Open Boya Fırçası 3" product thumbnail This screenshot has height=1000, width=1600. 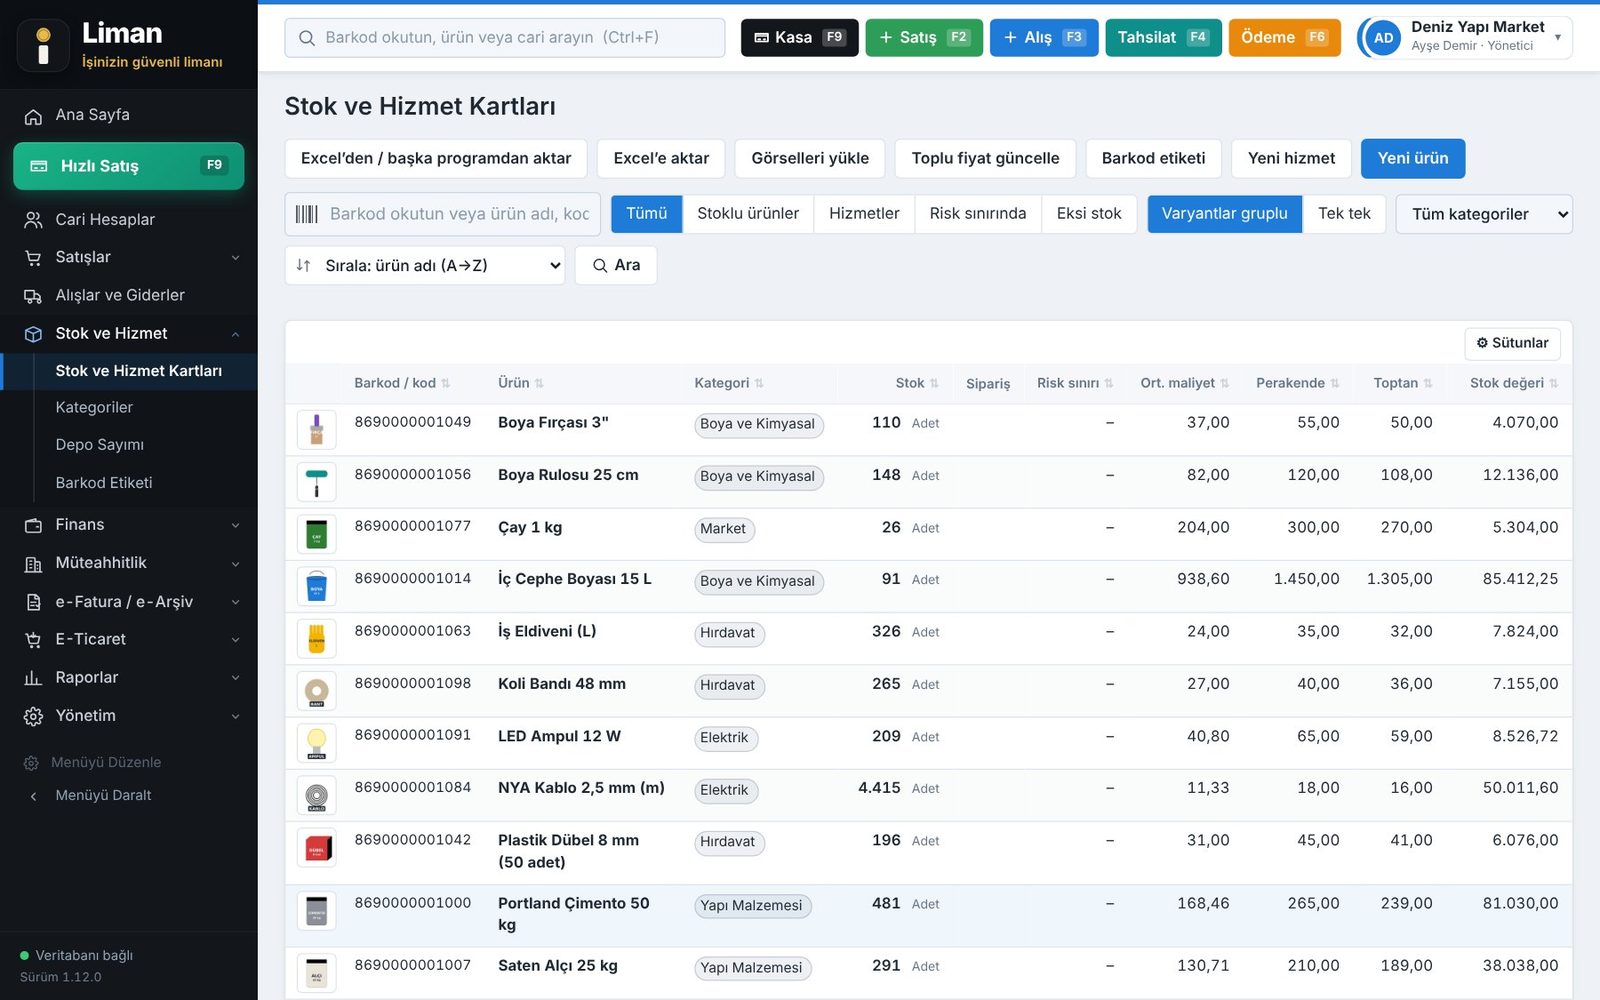(x=316, y=430)
